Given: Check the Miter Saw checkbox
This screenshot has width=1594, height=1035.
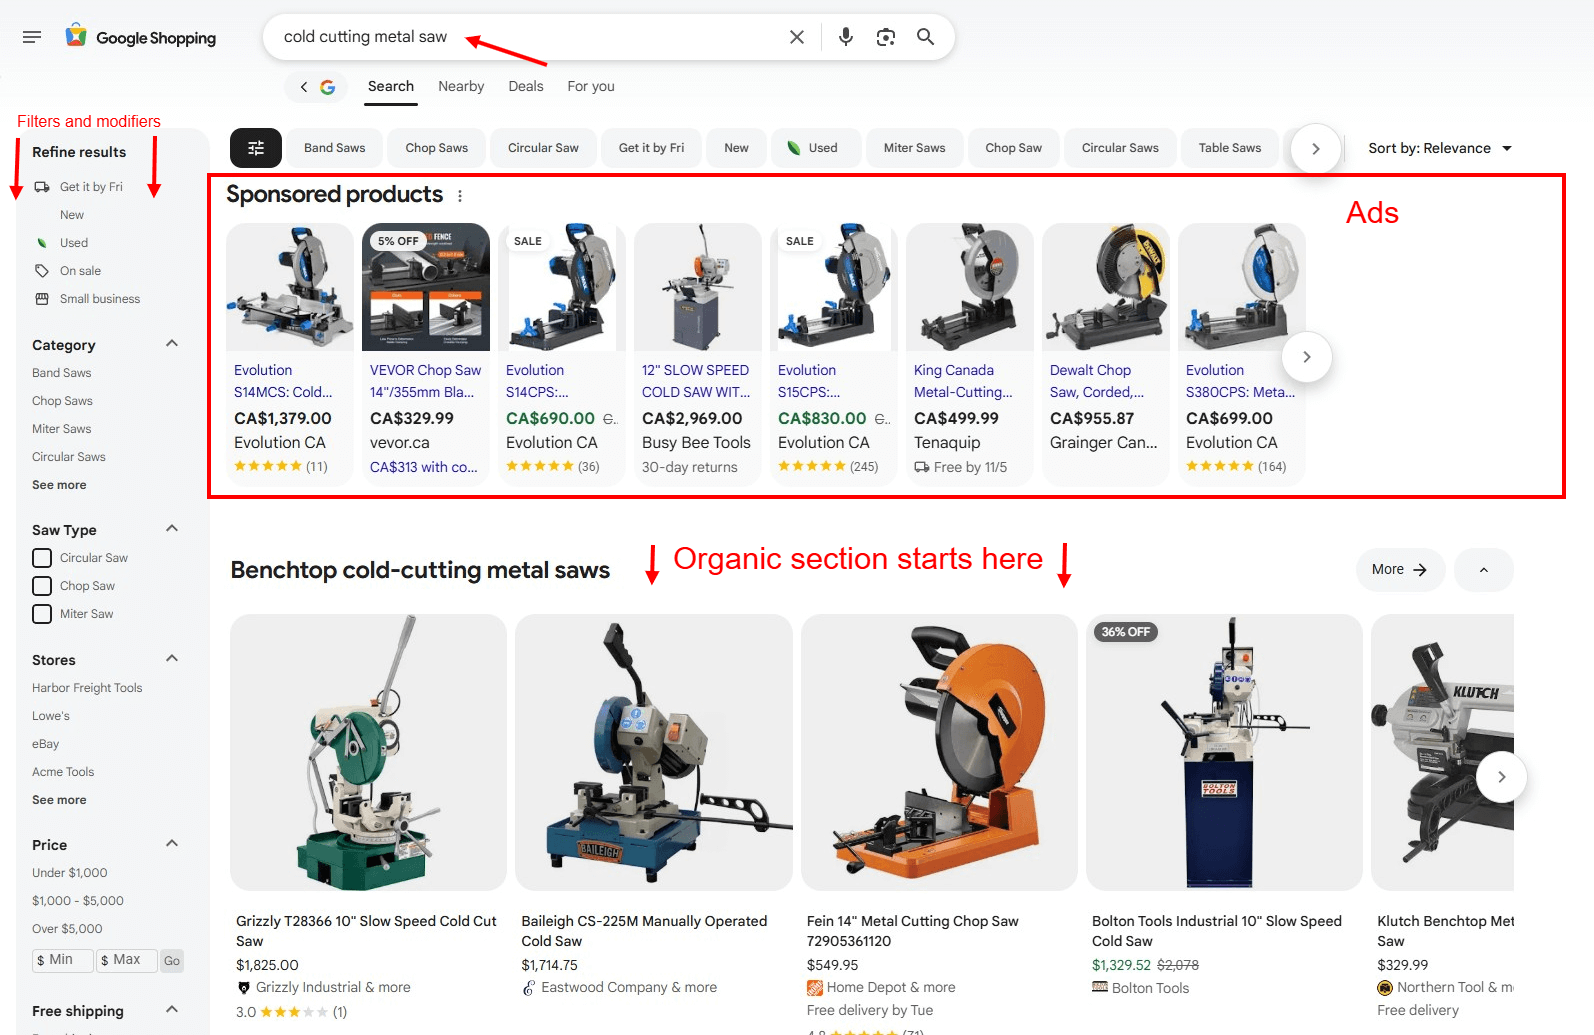Looking at the screenshot, I should point(42,614).
